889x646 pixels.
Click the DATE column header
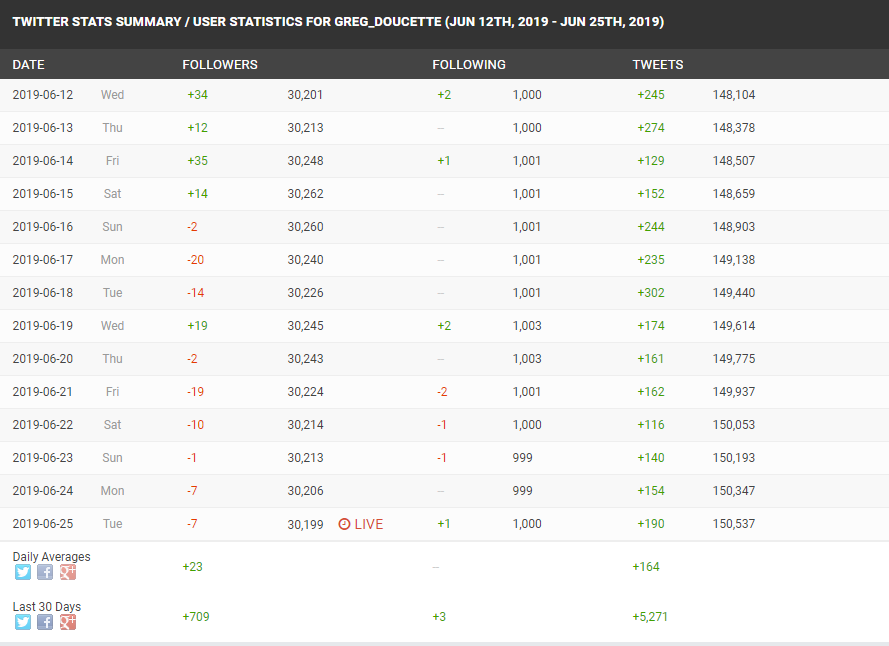point(28,65)
